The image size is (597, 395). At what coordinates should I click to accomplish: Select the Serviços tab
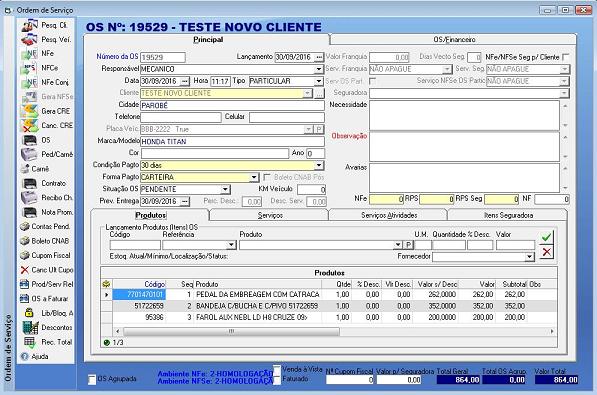270,215
